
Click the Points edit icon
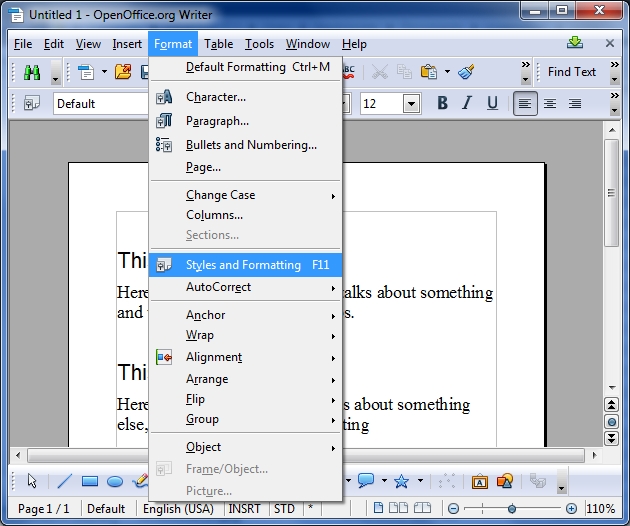[446, 481]
